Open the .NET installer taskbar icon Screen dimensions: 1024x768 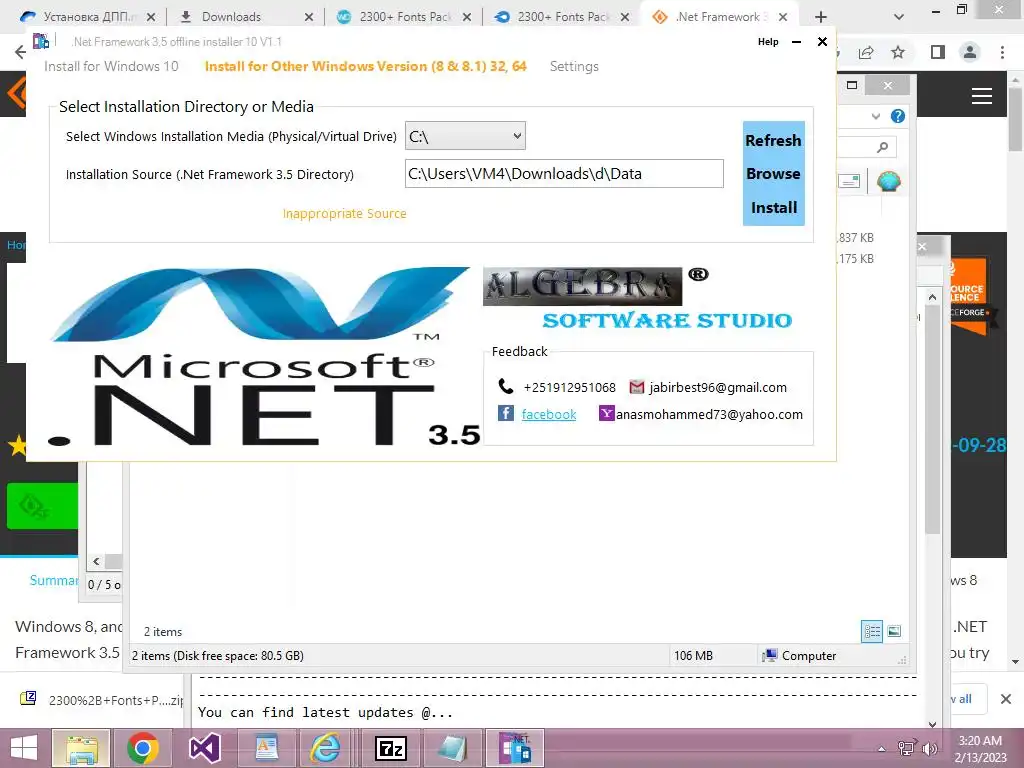click(x=515, y=748)
